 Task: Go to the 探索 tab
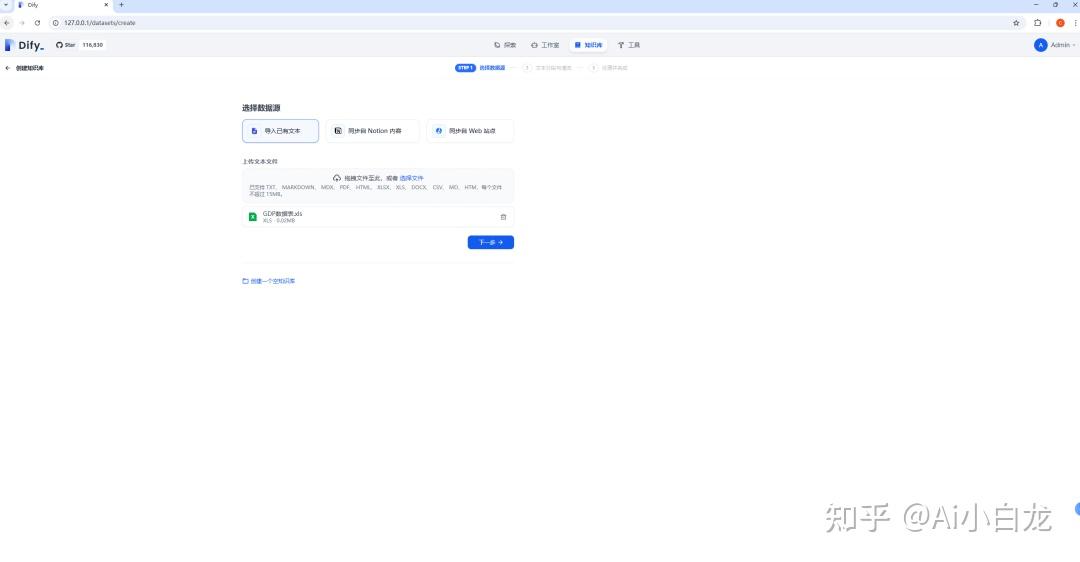(x=505, y=45)
